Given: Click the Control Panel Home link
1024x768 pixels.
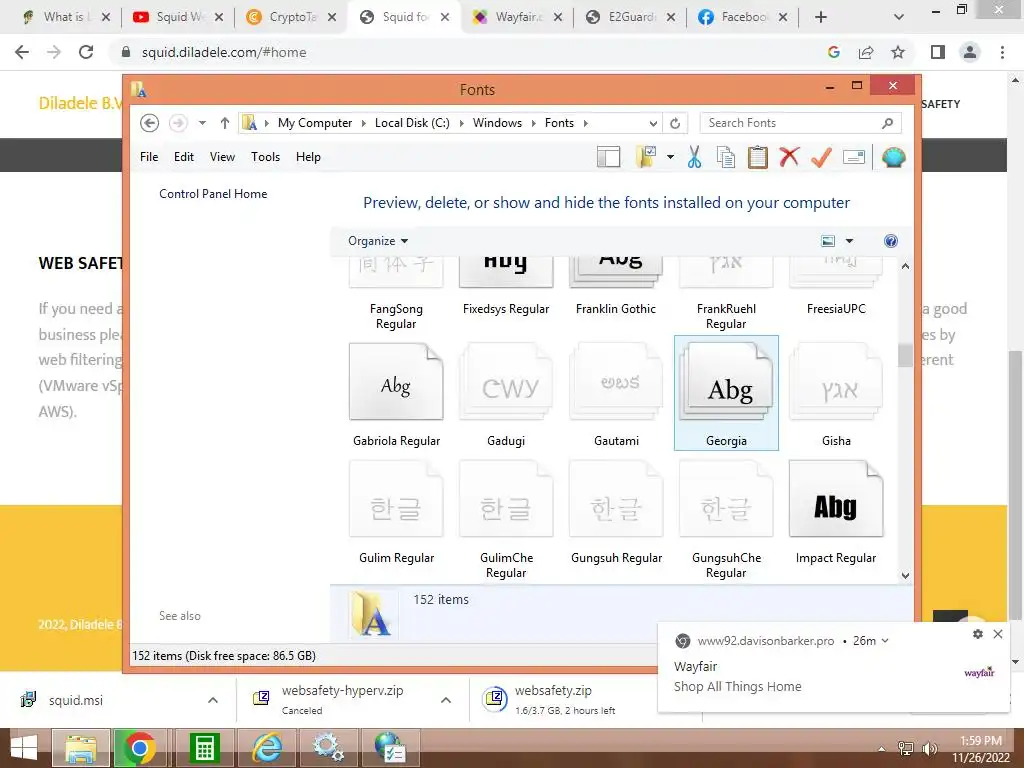Looking at the screenshot, I should [213, 194].
